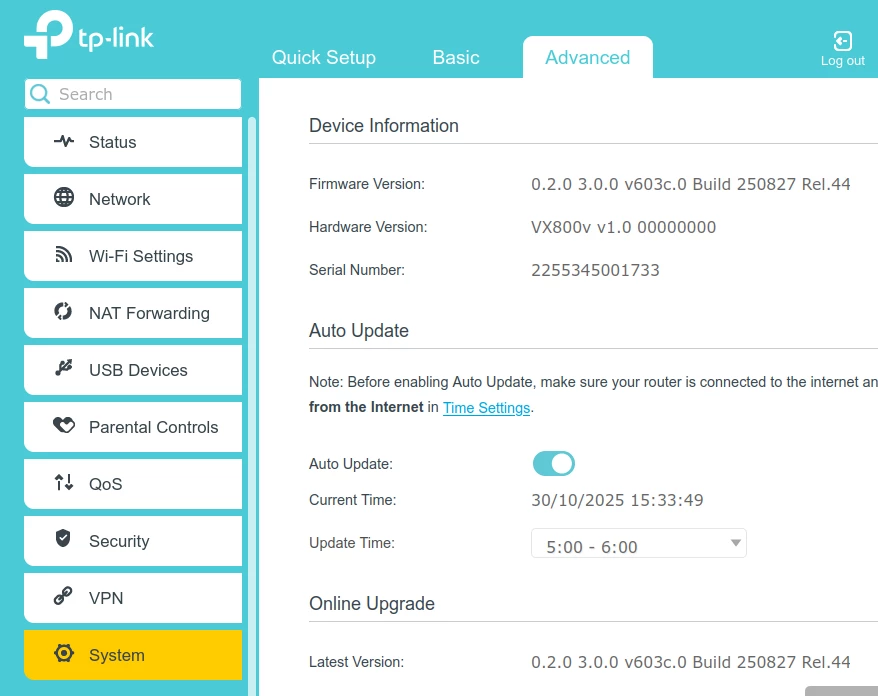Click the tp-link logo
The width and height of the screenshot is (878, 696).
(x=88, y=35)
